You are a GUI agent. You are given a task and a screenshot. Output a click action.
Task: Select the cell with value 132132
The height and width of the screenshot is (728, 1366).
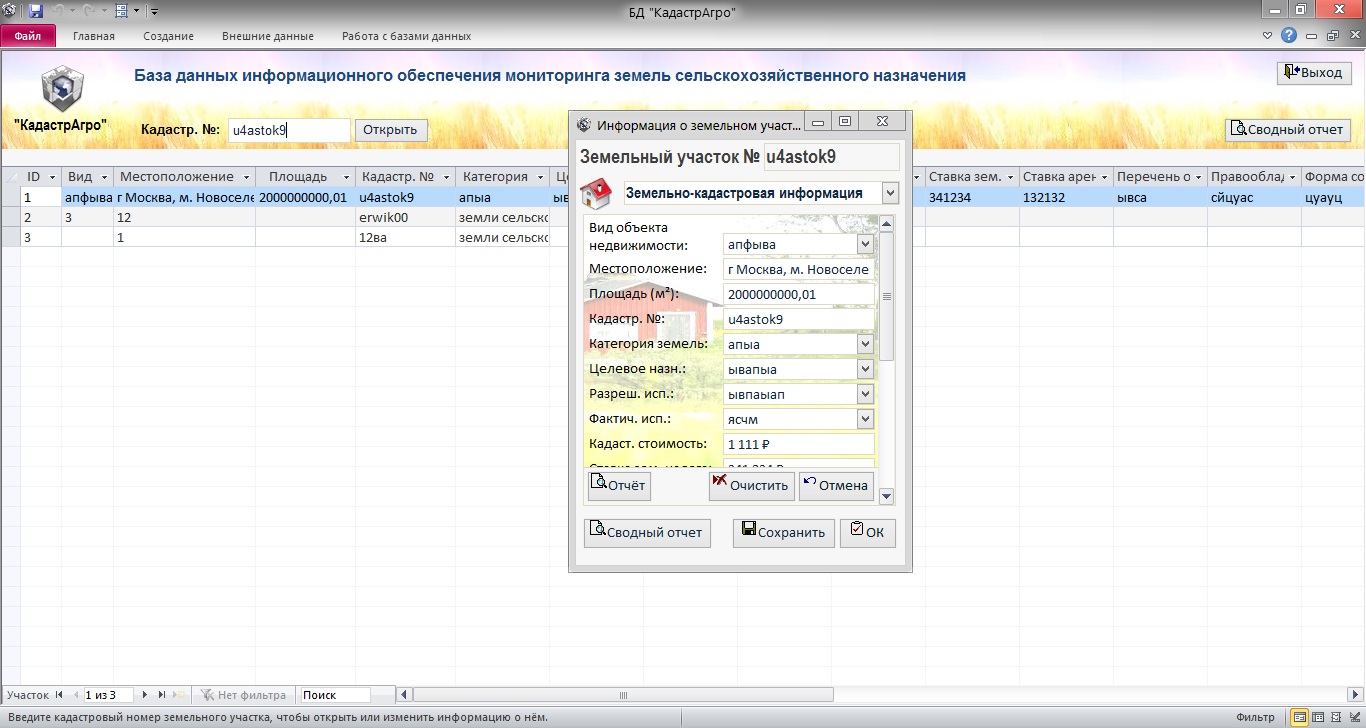click(x=1067, y=198)
